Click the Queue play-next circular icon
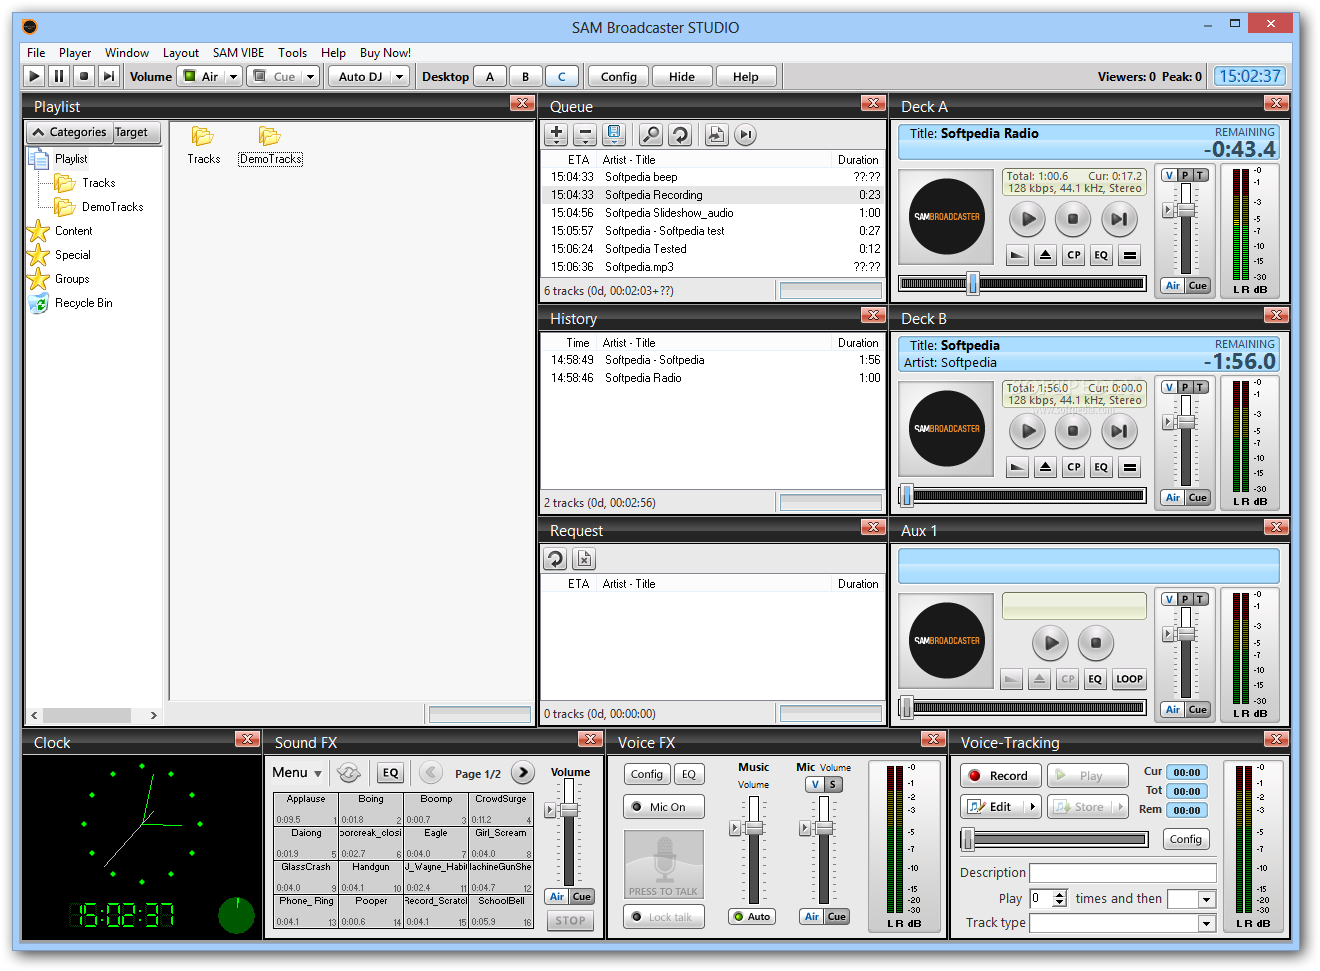The height and width of the screenshot is (971, 1320). (x=745, y=134)
